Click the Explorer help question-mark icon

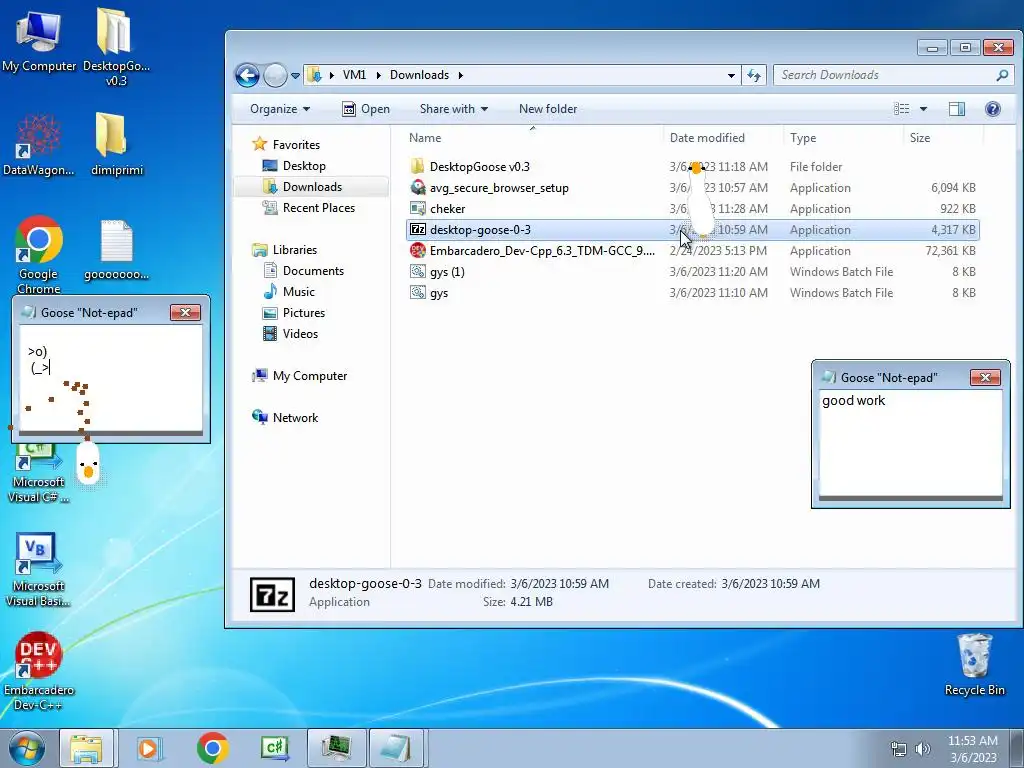pyautogui.click(x=993, y=109)
